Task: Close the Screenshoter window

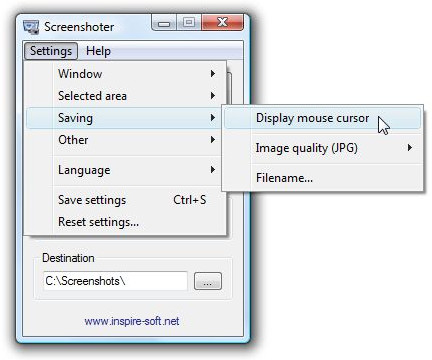Action: click(x=222, y=23)
